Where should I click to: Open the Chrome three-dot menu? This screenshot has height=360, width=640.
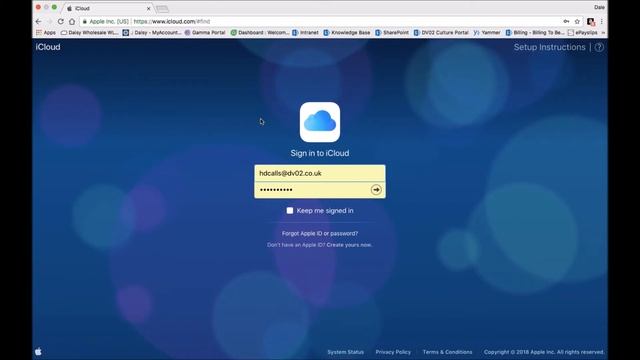tap(602, 21)
